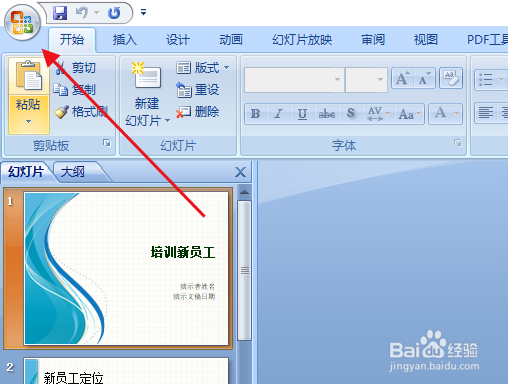Open the Aa change case menu
Image resolution: width=508 pixels, height=384 pixels.
pos(410,114)
